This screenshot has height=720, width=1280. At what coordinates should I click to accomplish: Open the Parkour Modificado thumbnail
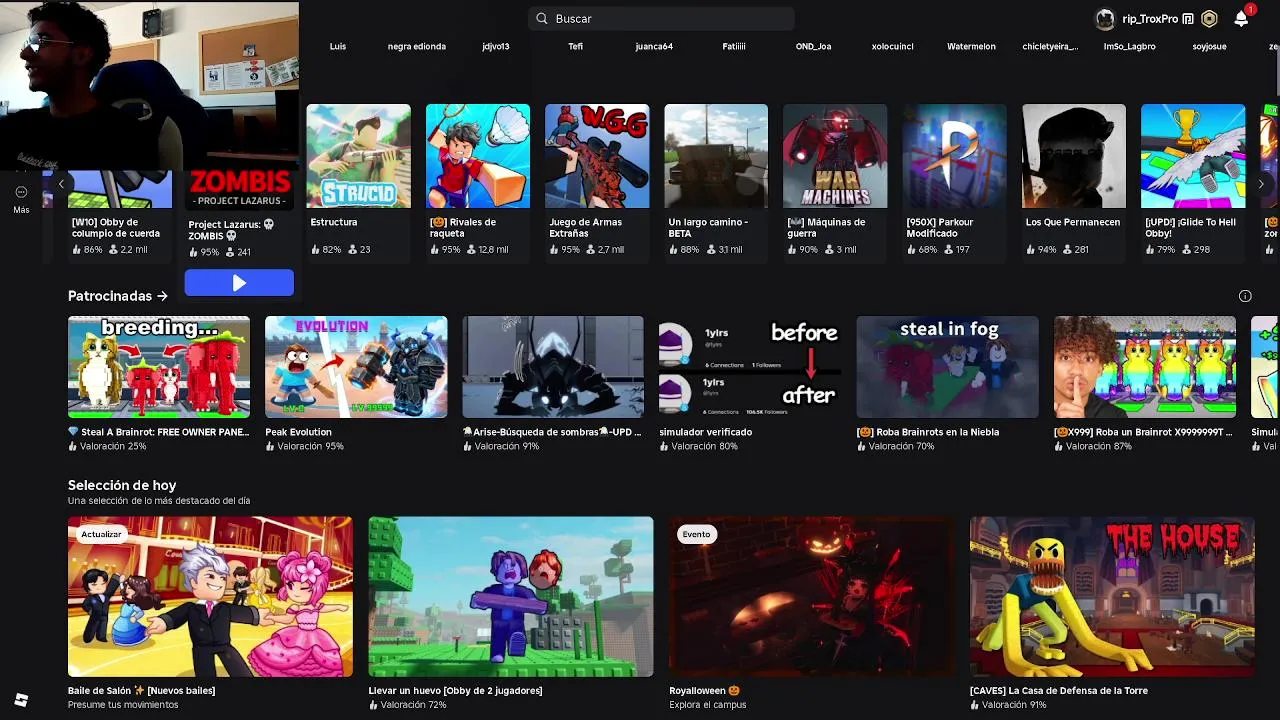pyautogui.click(x=954, y=156)
